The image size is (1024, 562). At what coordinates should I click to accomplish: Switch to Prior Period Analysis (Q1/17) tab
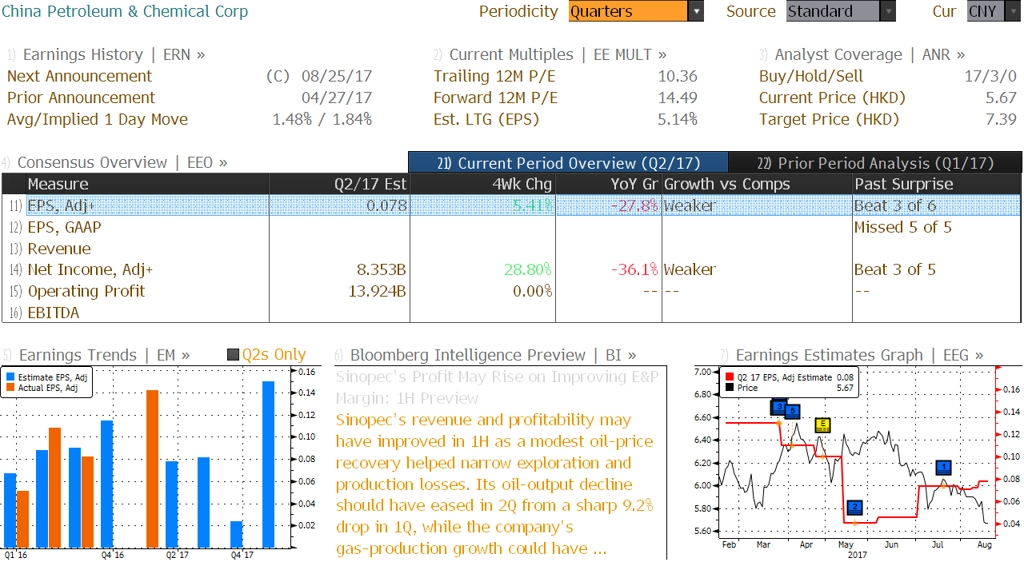(874, 163)
